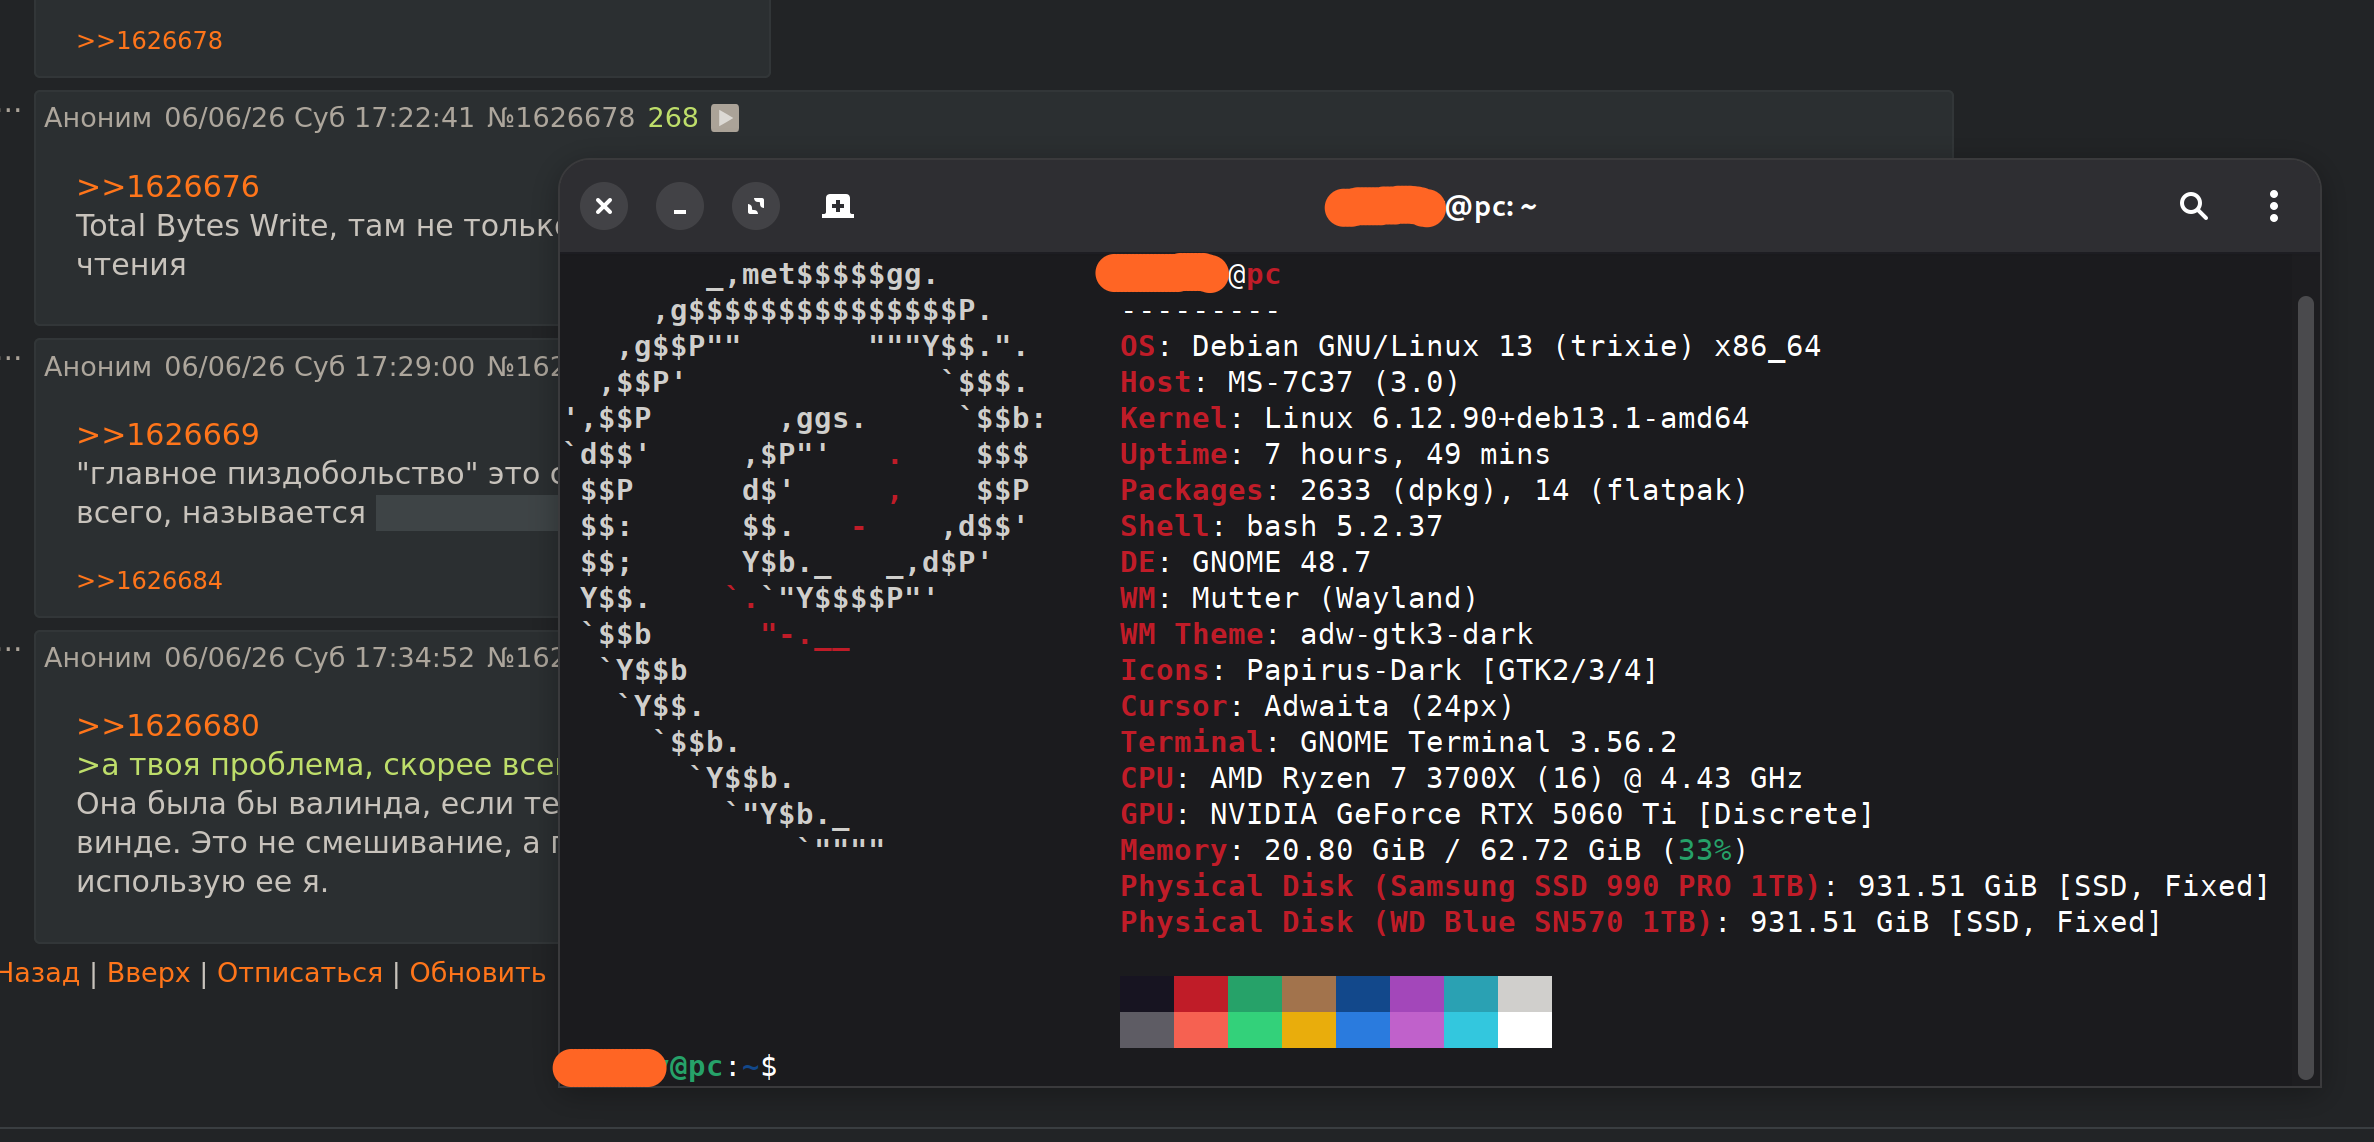
Task: Click the '06/06/26 Суб 17:34:52' post timestamp
Action: click(319, 658)
